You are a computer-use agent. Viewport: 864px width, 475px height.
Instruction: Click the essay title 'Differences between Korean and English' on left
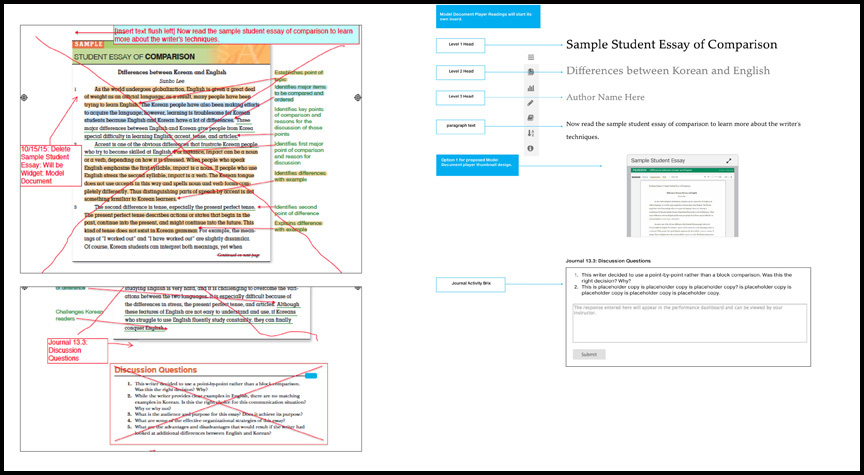click(x=172, y=72)
